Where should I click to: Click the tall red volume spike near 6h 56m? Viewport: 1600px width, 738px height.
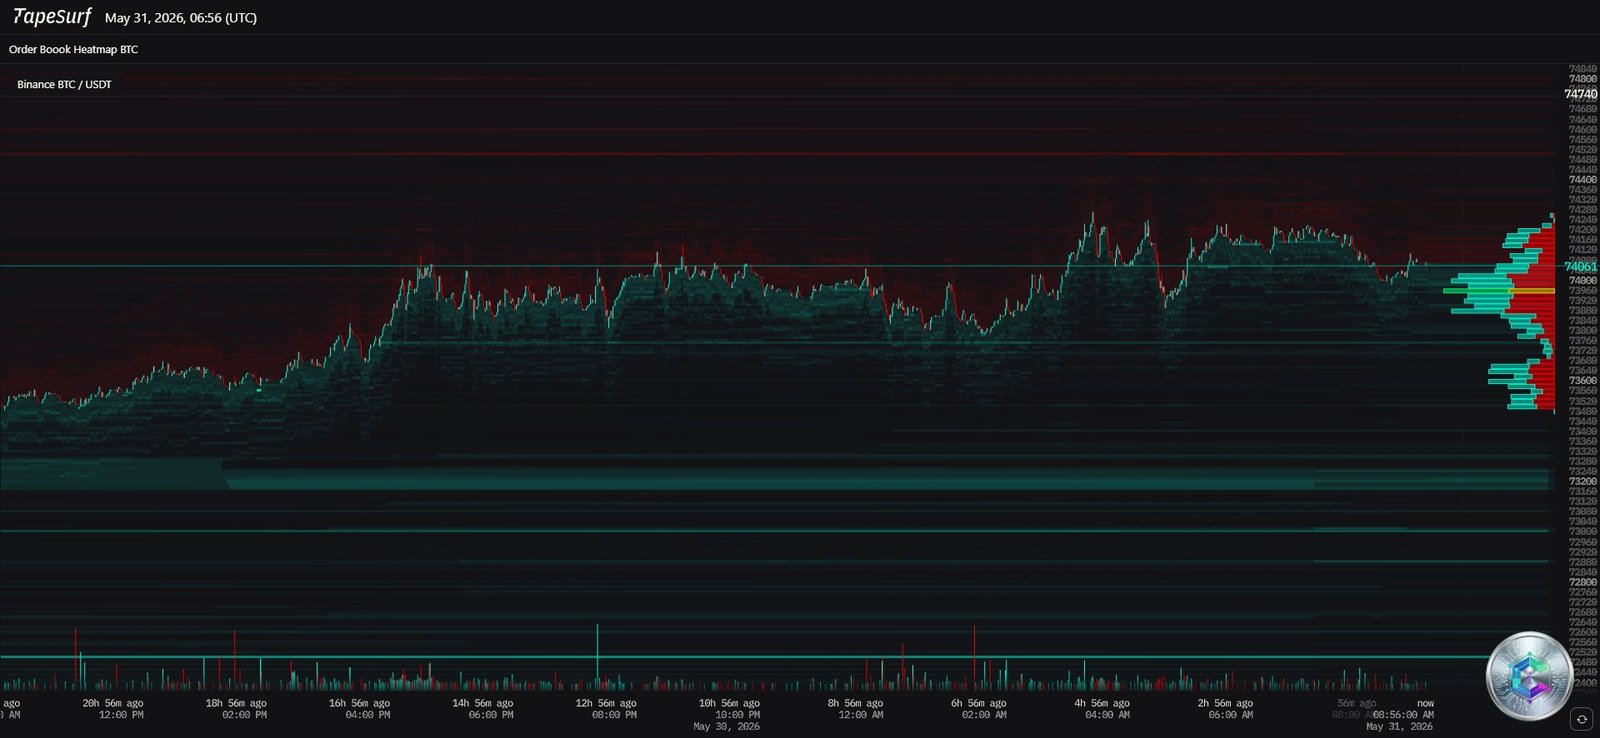tap(974, 657)
